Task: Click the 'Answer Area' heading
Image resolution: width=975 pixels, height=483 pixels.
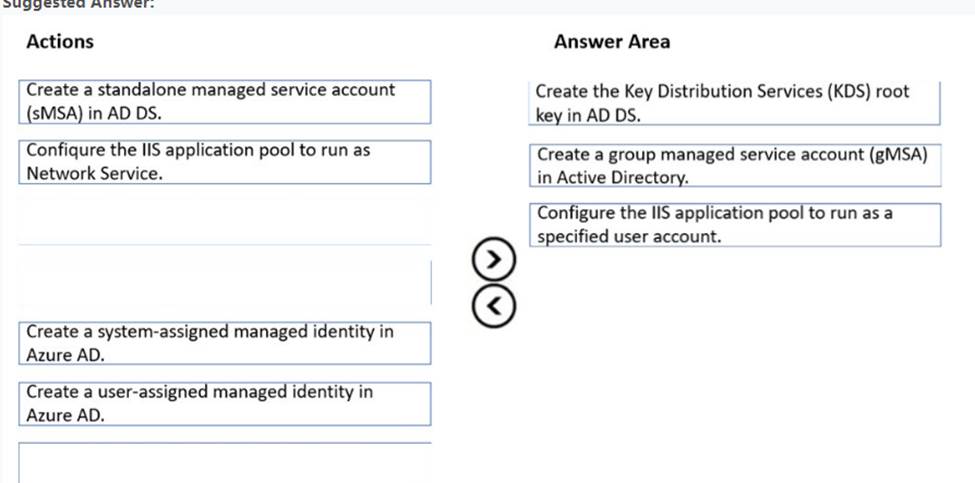Action: click(612, 42)
